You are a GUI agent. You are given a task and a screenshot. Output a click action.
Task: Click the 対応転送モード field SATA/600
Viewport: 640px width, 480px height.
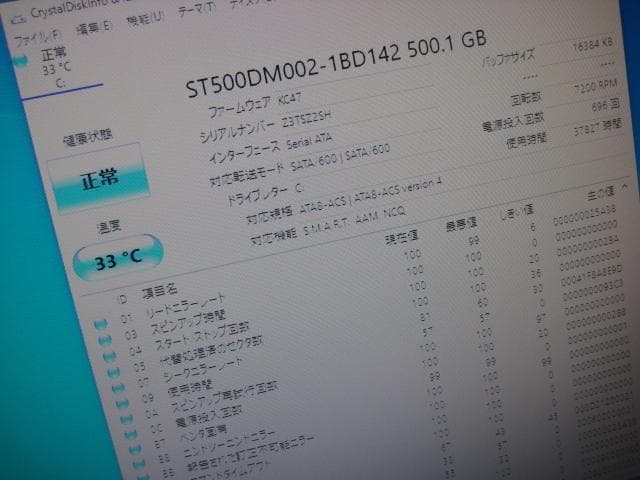(x=340, y=157)
